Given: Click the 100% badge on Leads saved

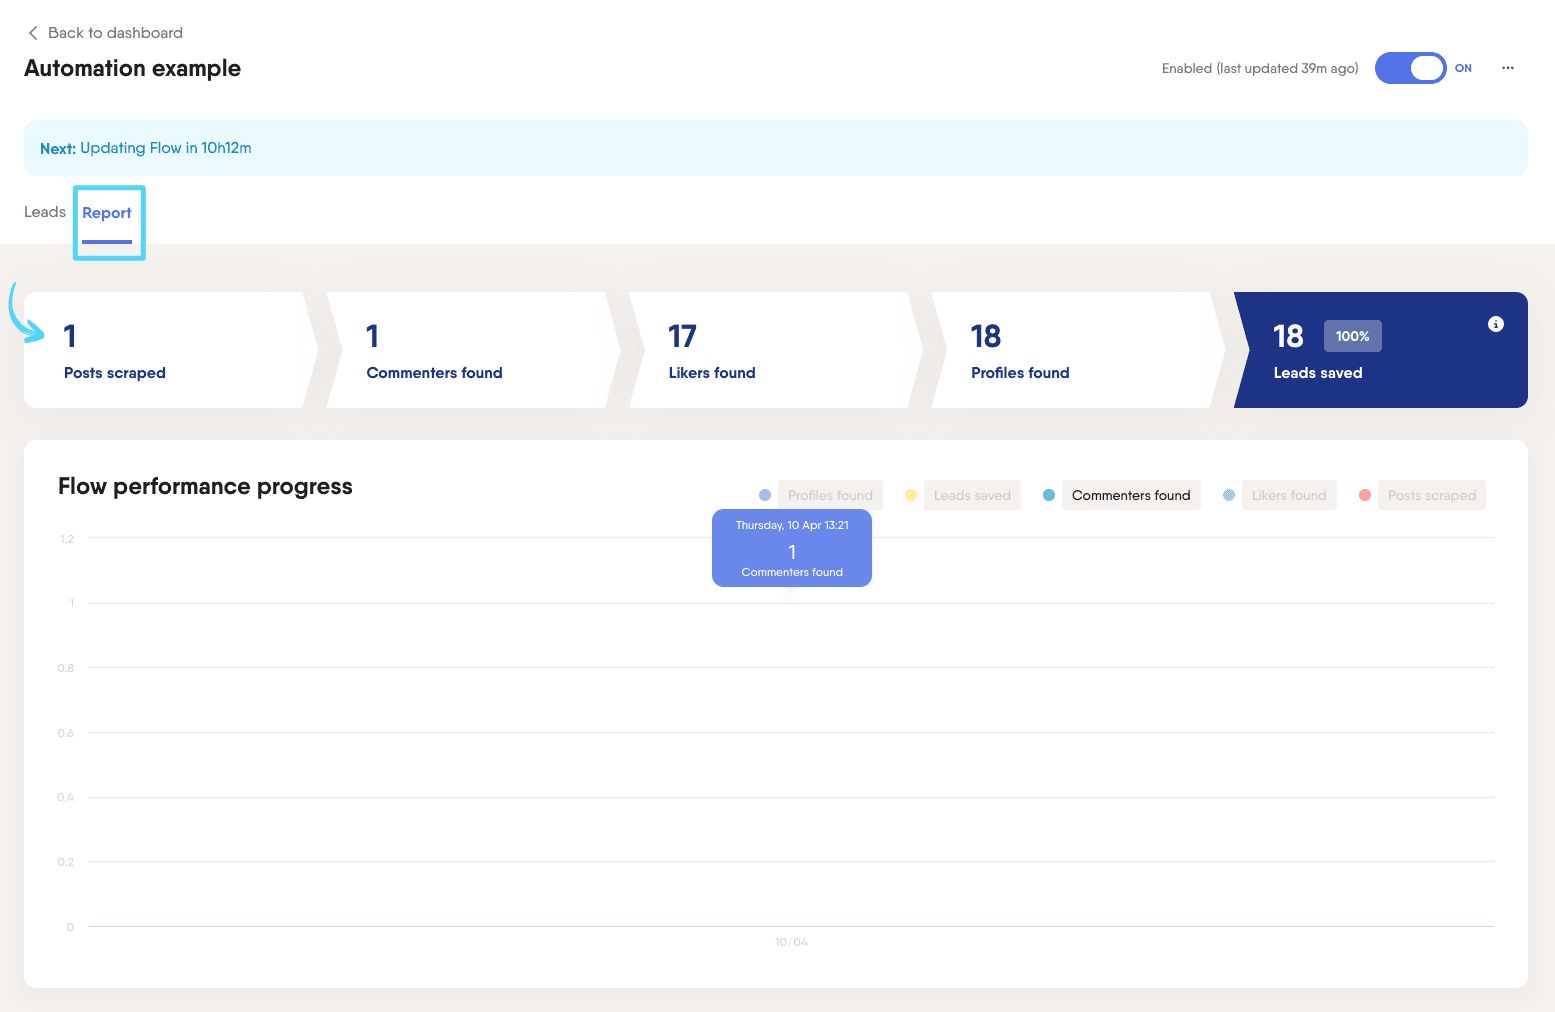Looking at the screenshot, I should 1352,336.
